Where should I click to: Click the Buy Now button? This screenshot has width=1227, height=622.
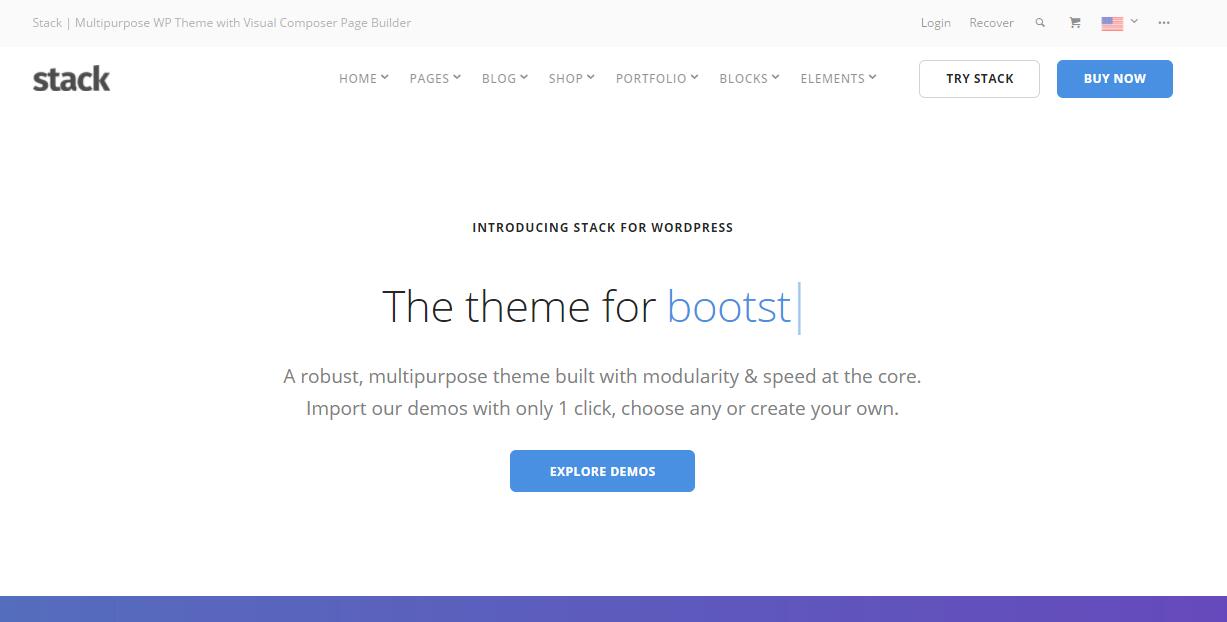[1115, 79]
